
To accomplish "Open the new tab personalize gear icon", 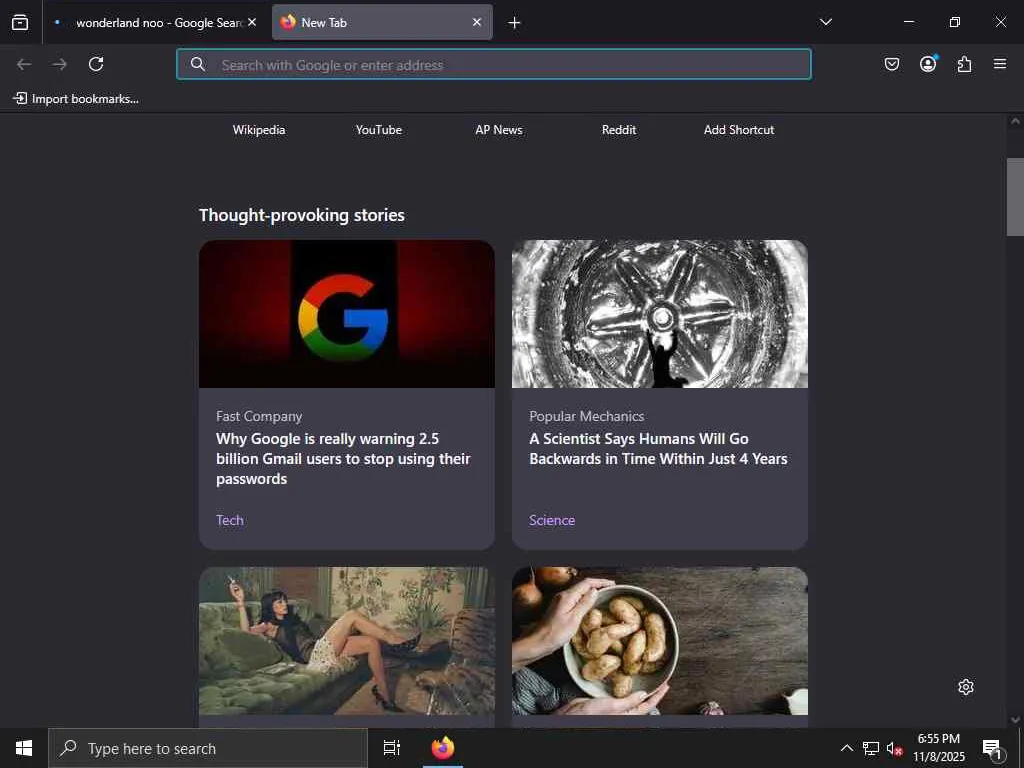I will [x=966, y=687].
